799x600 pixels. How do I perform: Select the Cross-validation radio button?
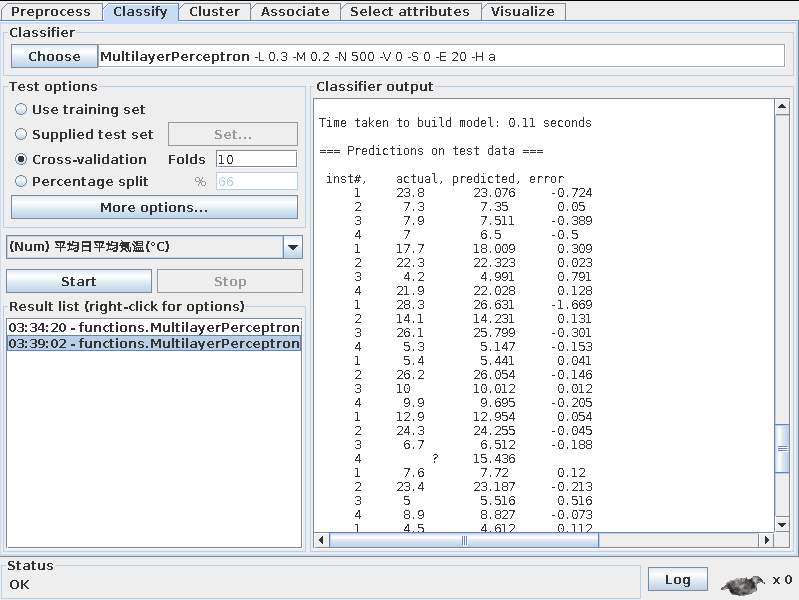point(21,159)
